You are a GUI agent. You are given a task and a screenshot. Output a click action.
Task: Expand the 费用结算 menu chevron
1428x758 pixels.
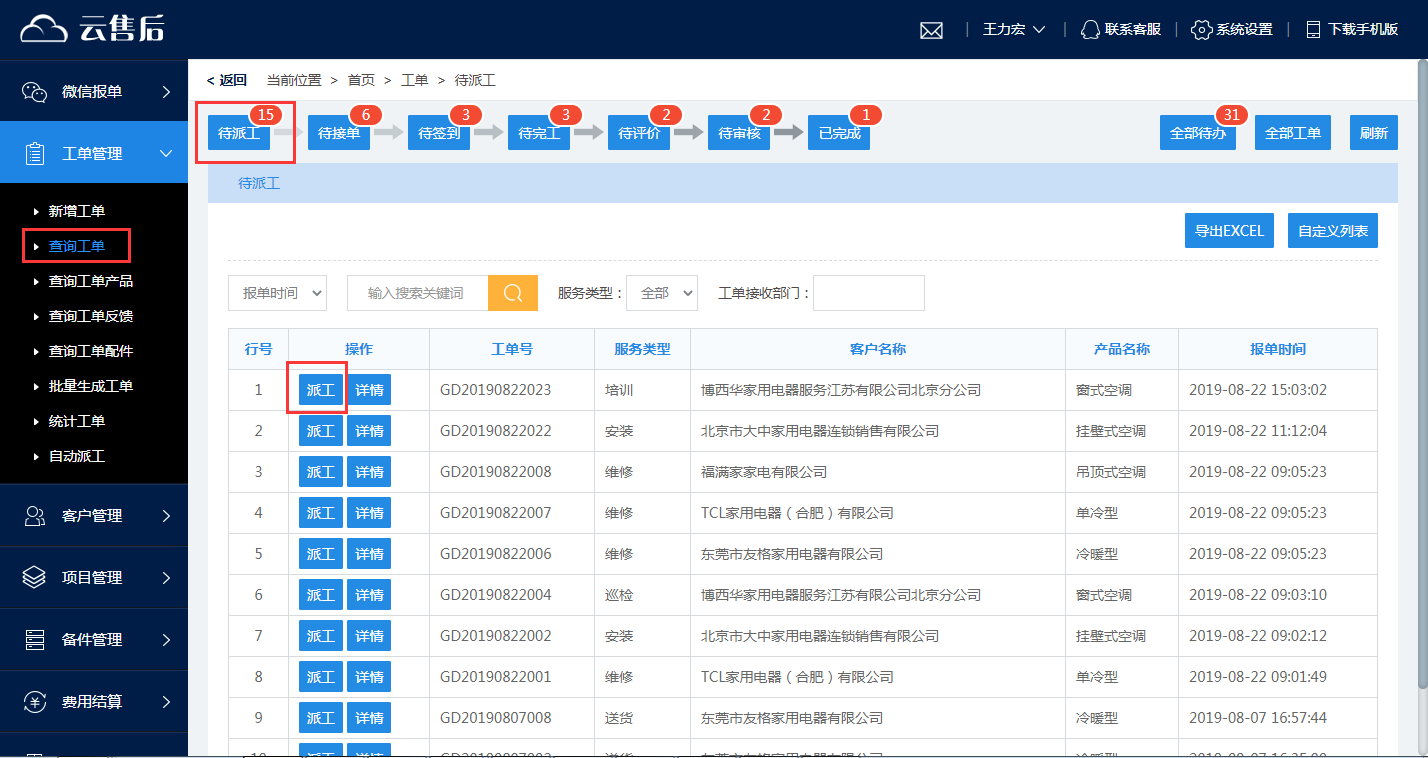click(166, 701)
